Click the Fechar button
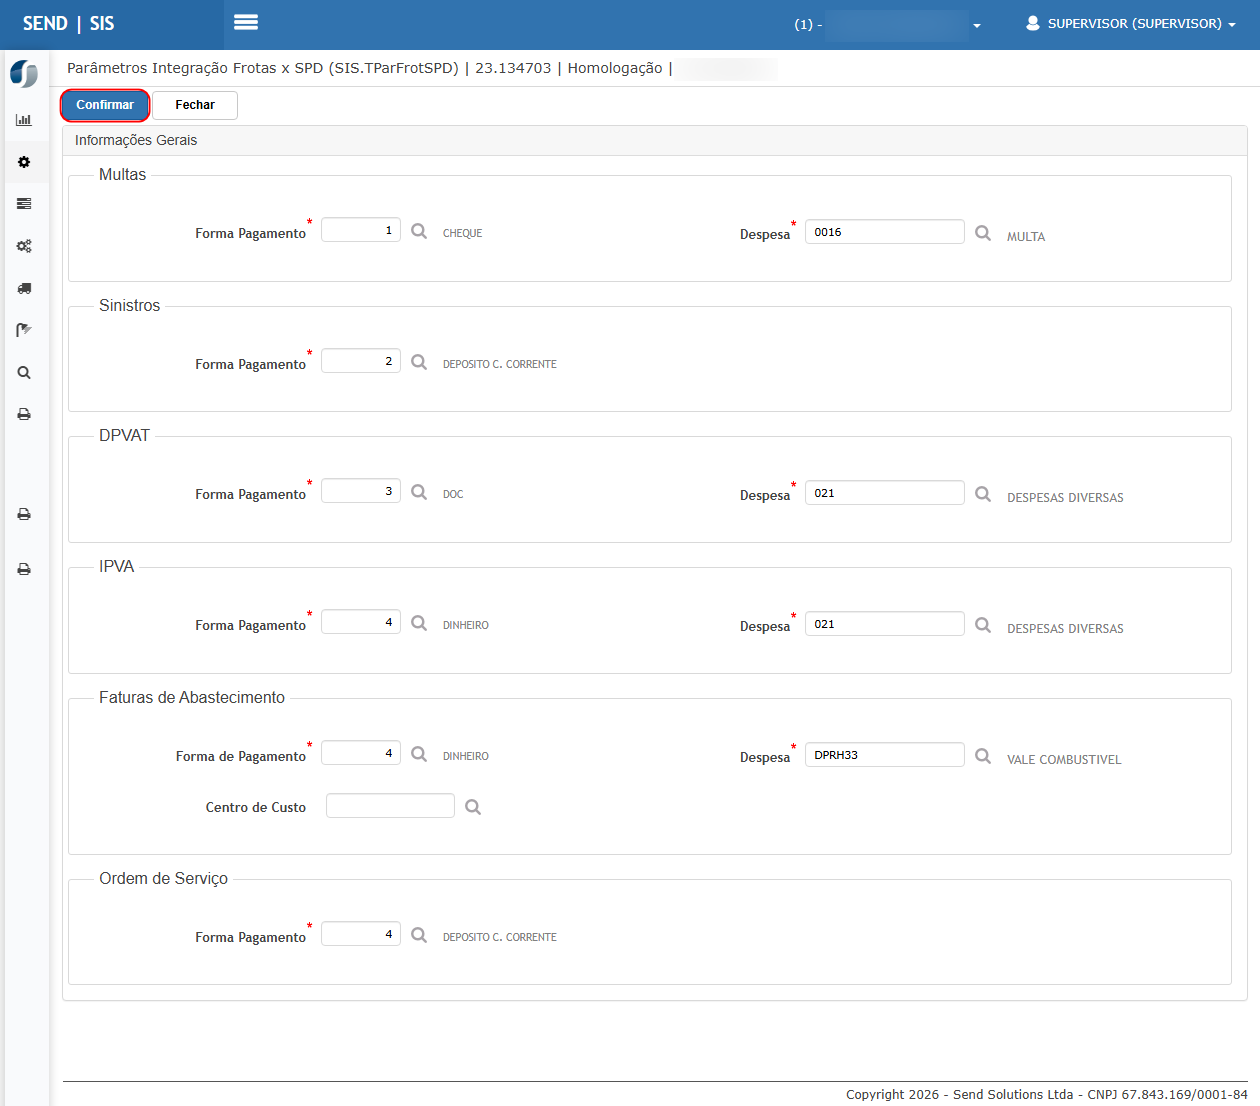Image resolution: width=1260 pixels, height=1106 pixels. point(195,105)
